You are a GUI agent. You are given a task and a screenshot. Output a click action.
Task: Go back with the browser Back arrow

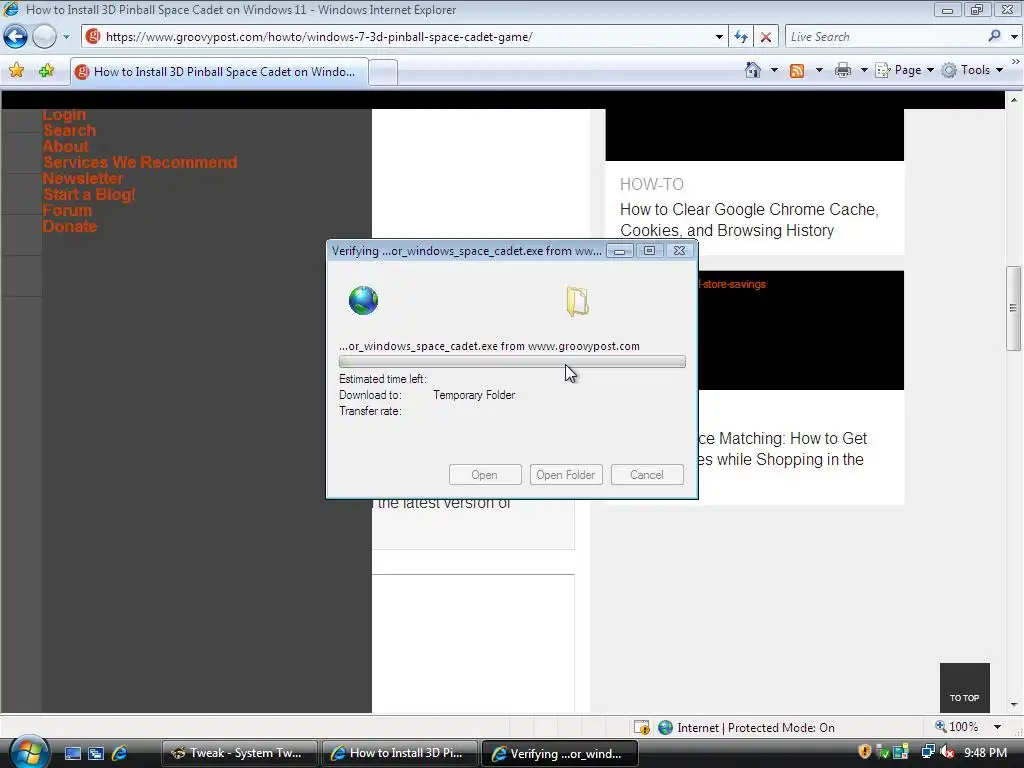(16, 37)
